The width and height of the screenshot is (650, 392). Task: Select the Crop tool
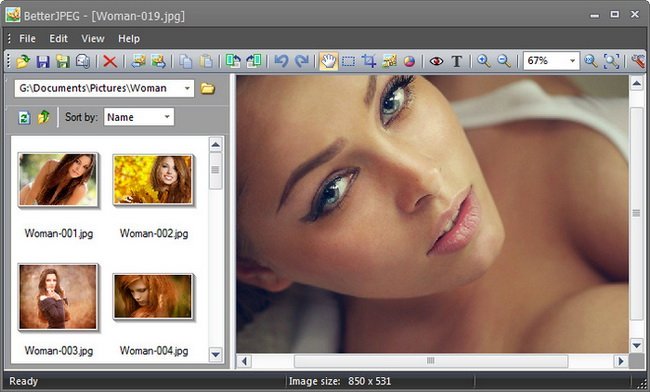(x=369, y=61)
